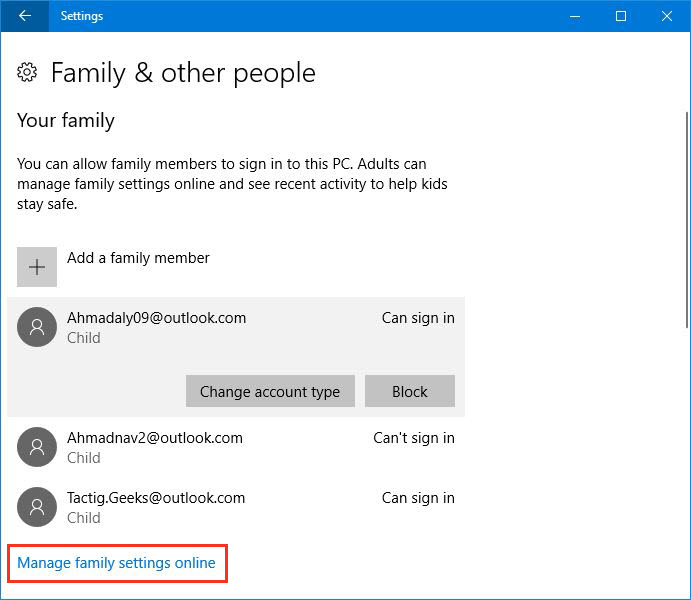The image size is (691, 600).
Task: Block the Ahmadaly09 account
Action: point(409,391)
